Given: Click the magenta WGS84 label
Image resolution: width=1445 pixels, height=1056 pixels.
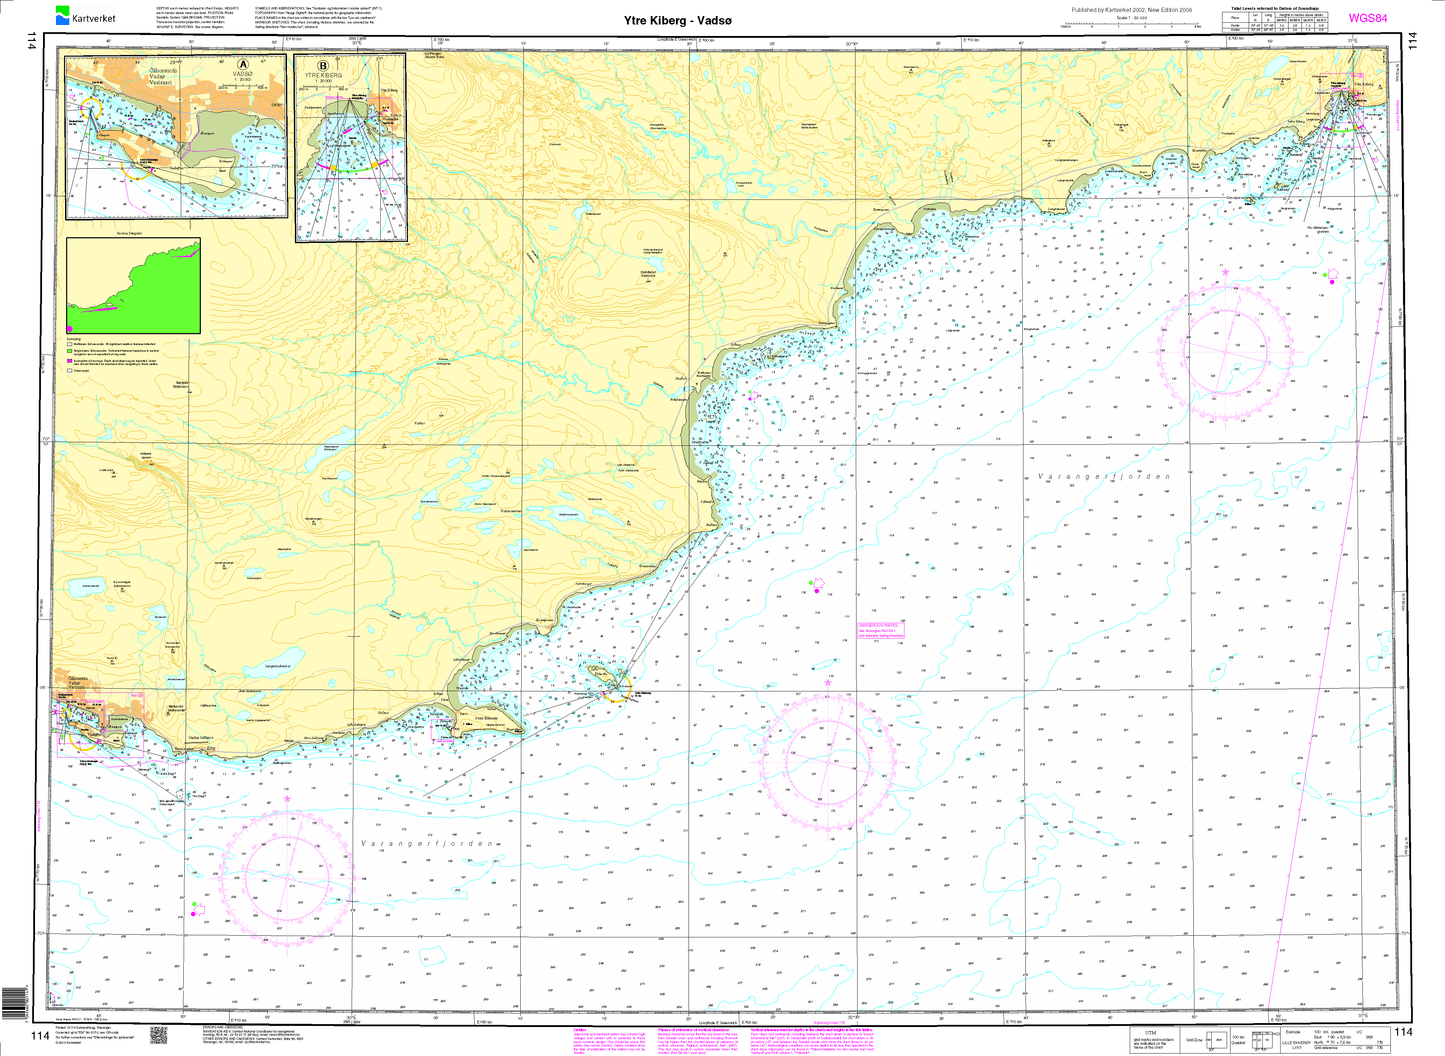Looking at the screenshot, I should pos(1367,18).
